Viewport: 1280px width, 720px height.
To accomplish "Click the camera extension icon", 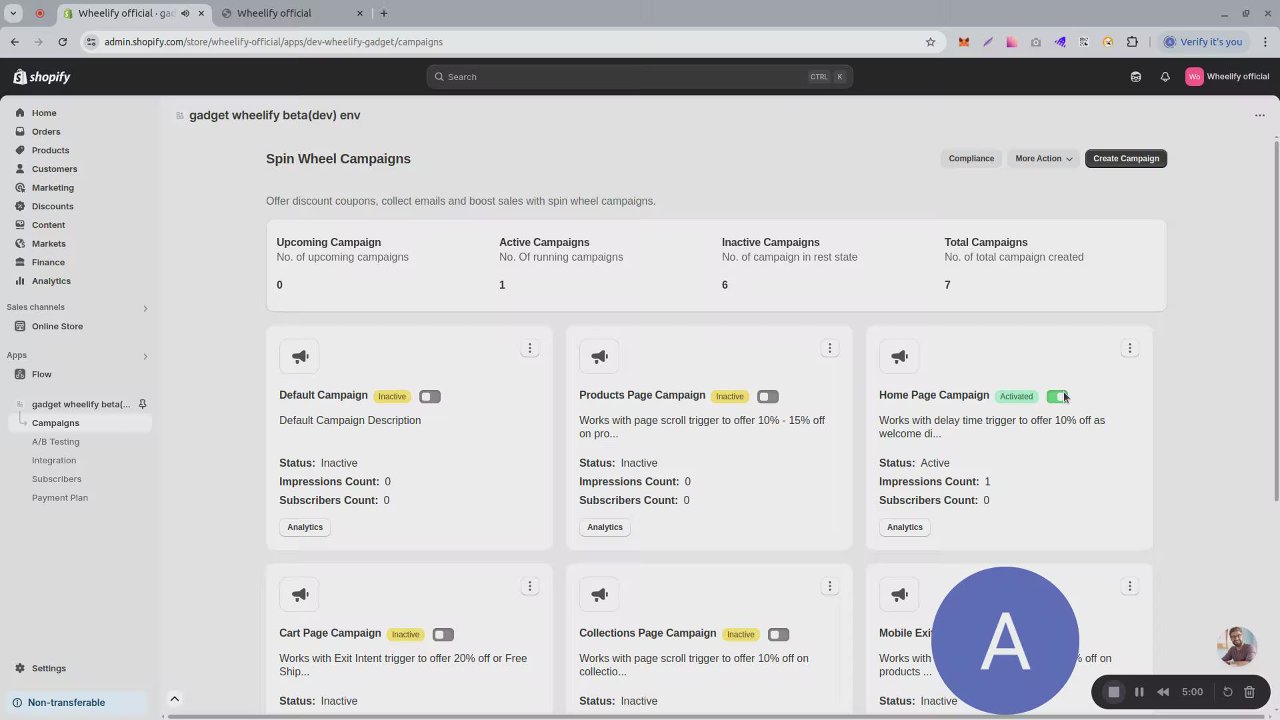I will point(1035,42).
